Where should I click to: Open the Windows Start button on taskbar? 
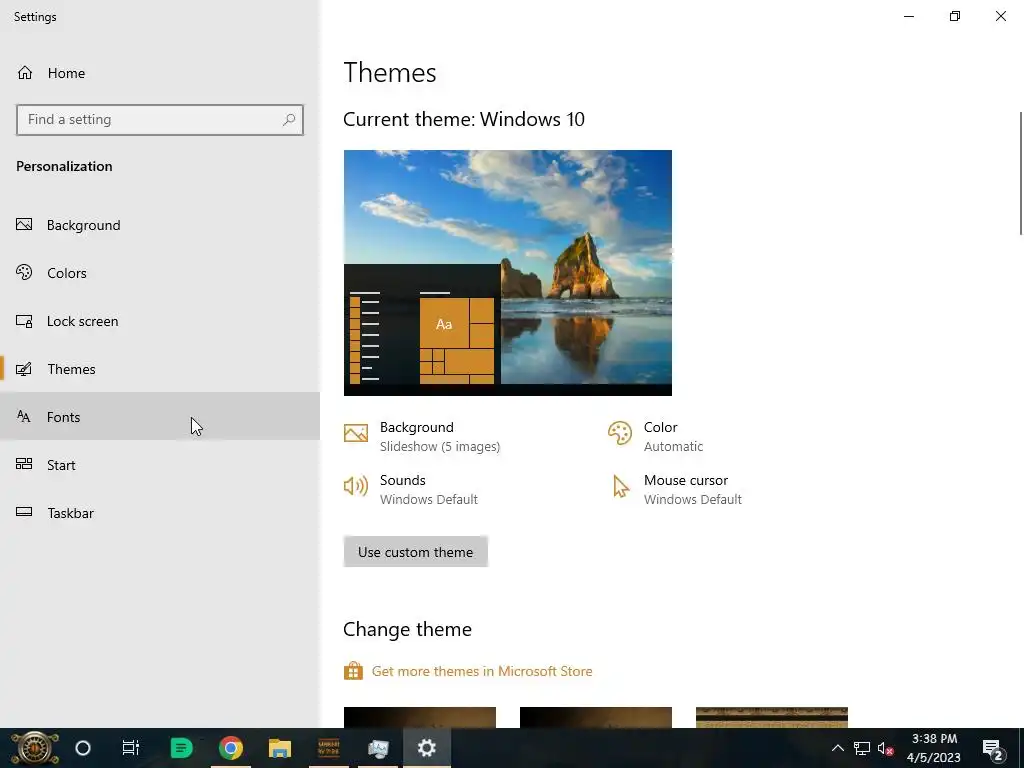35,748
